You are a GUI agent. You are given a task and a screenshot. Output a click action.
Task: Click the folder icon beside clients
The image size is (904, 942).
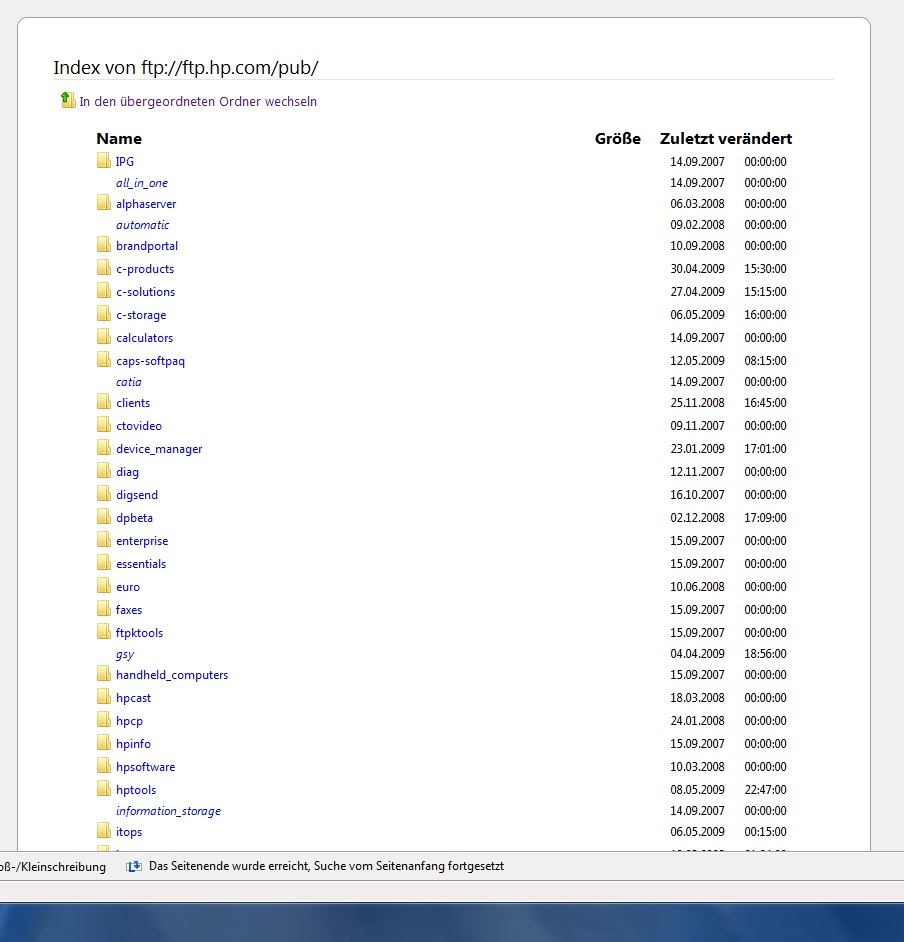(104, 401)
